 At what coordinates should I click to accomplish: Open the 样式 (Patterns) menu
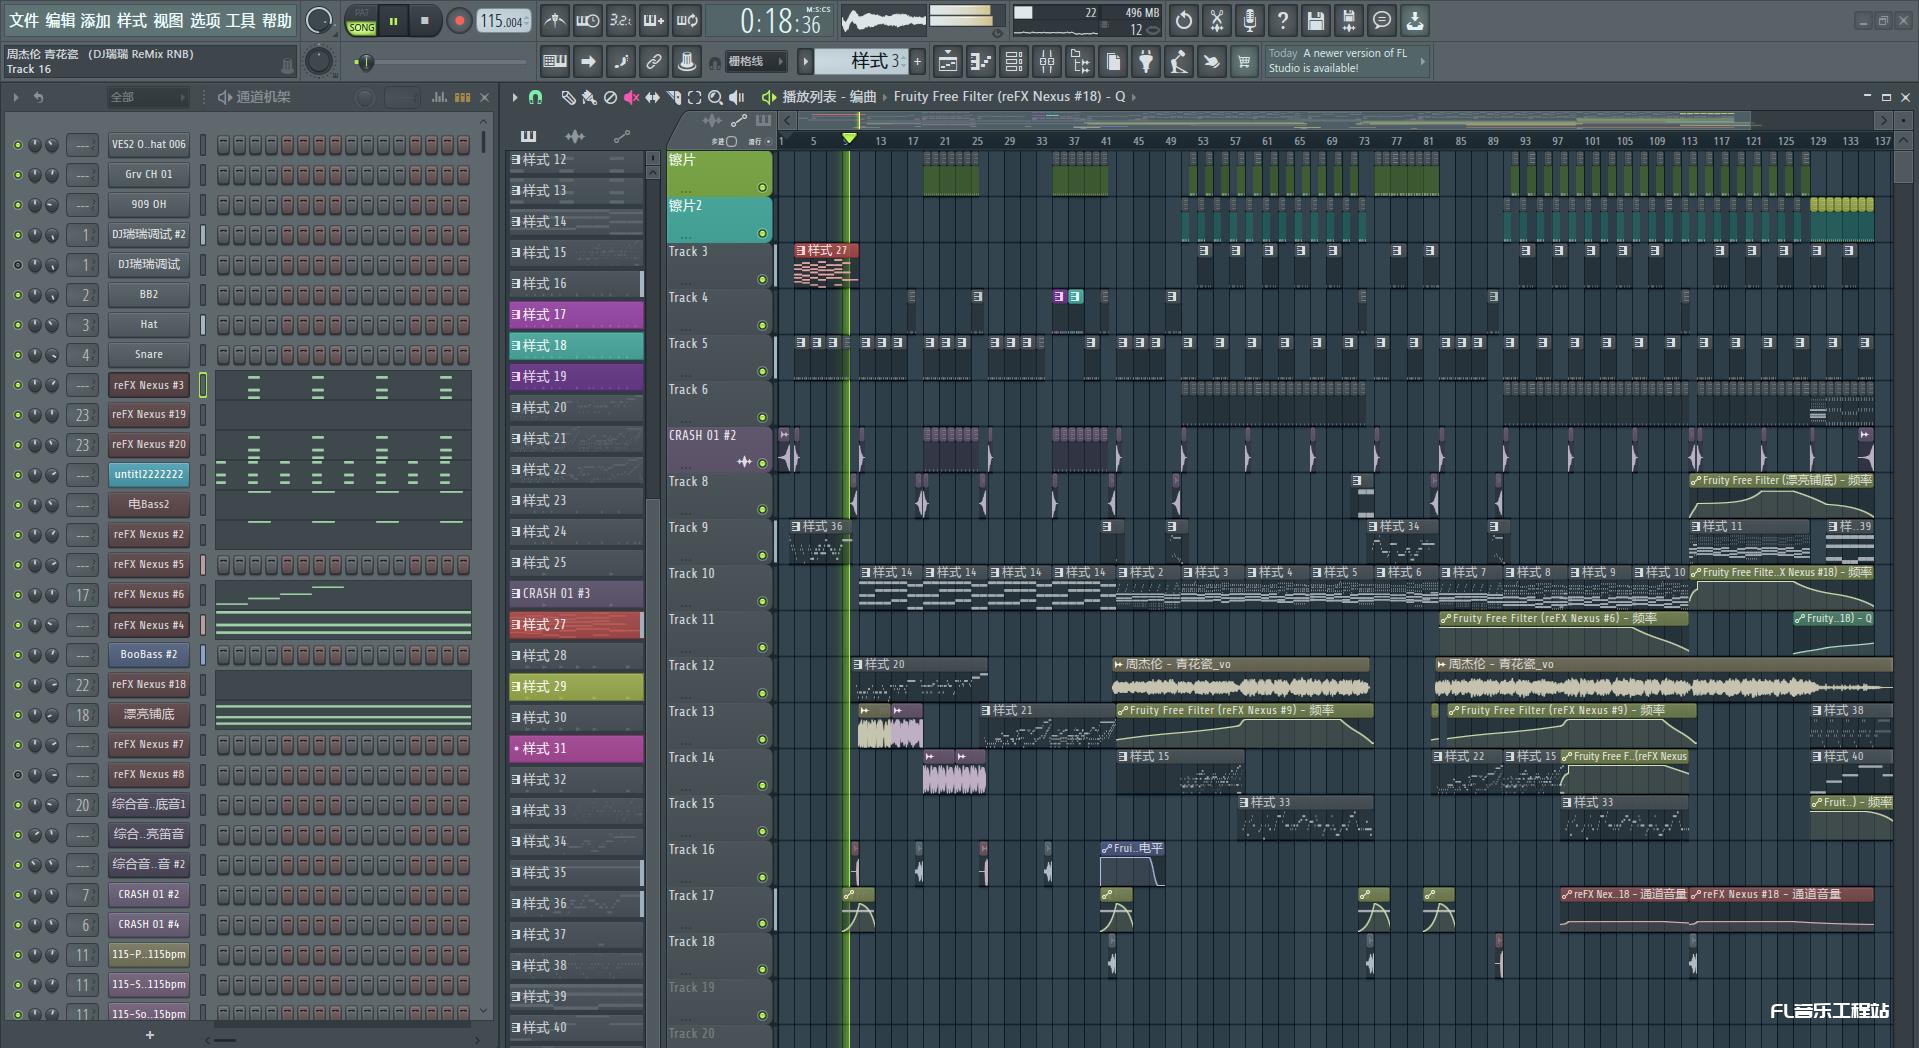coord(132,20)
